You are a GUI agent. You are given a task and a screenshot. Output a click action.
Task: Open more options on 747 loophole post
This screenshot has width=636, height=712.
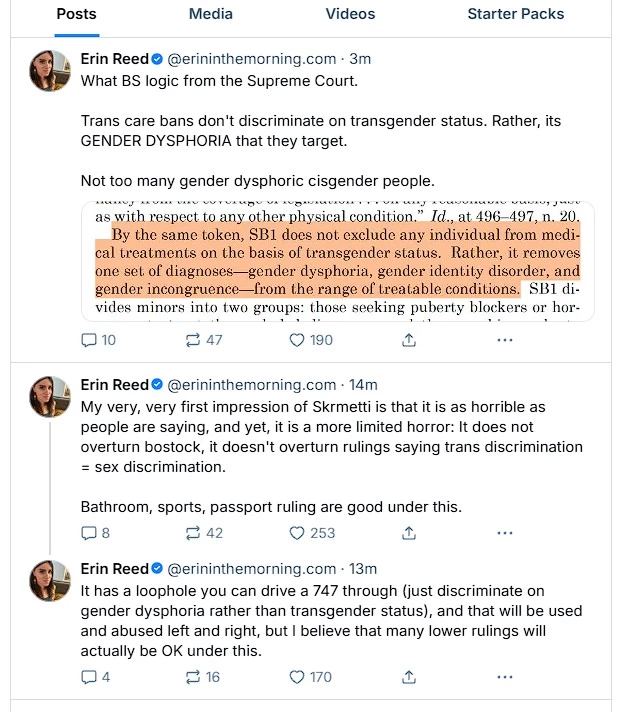[504, 677]
